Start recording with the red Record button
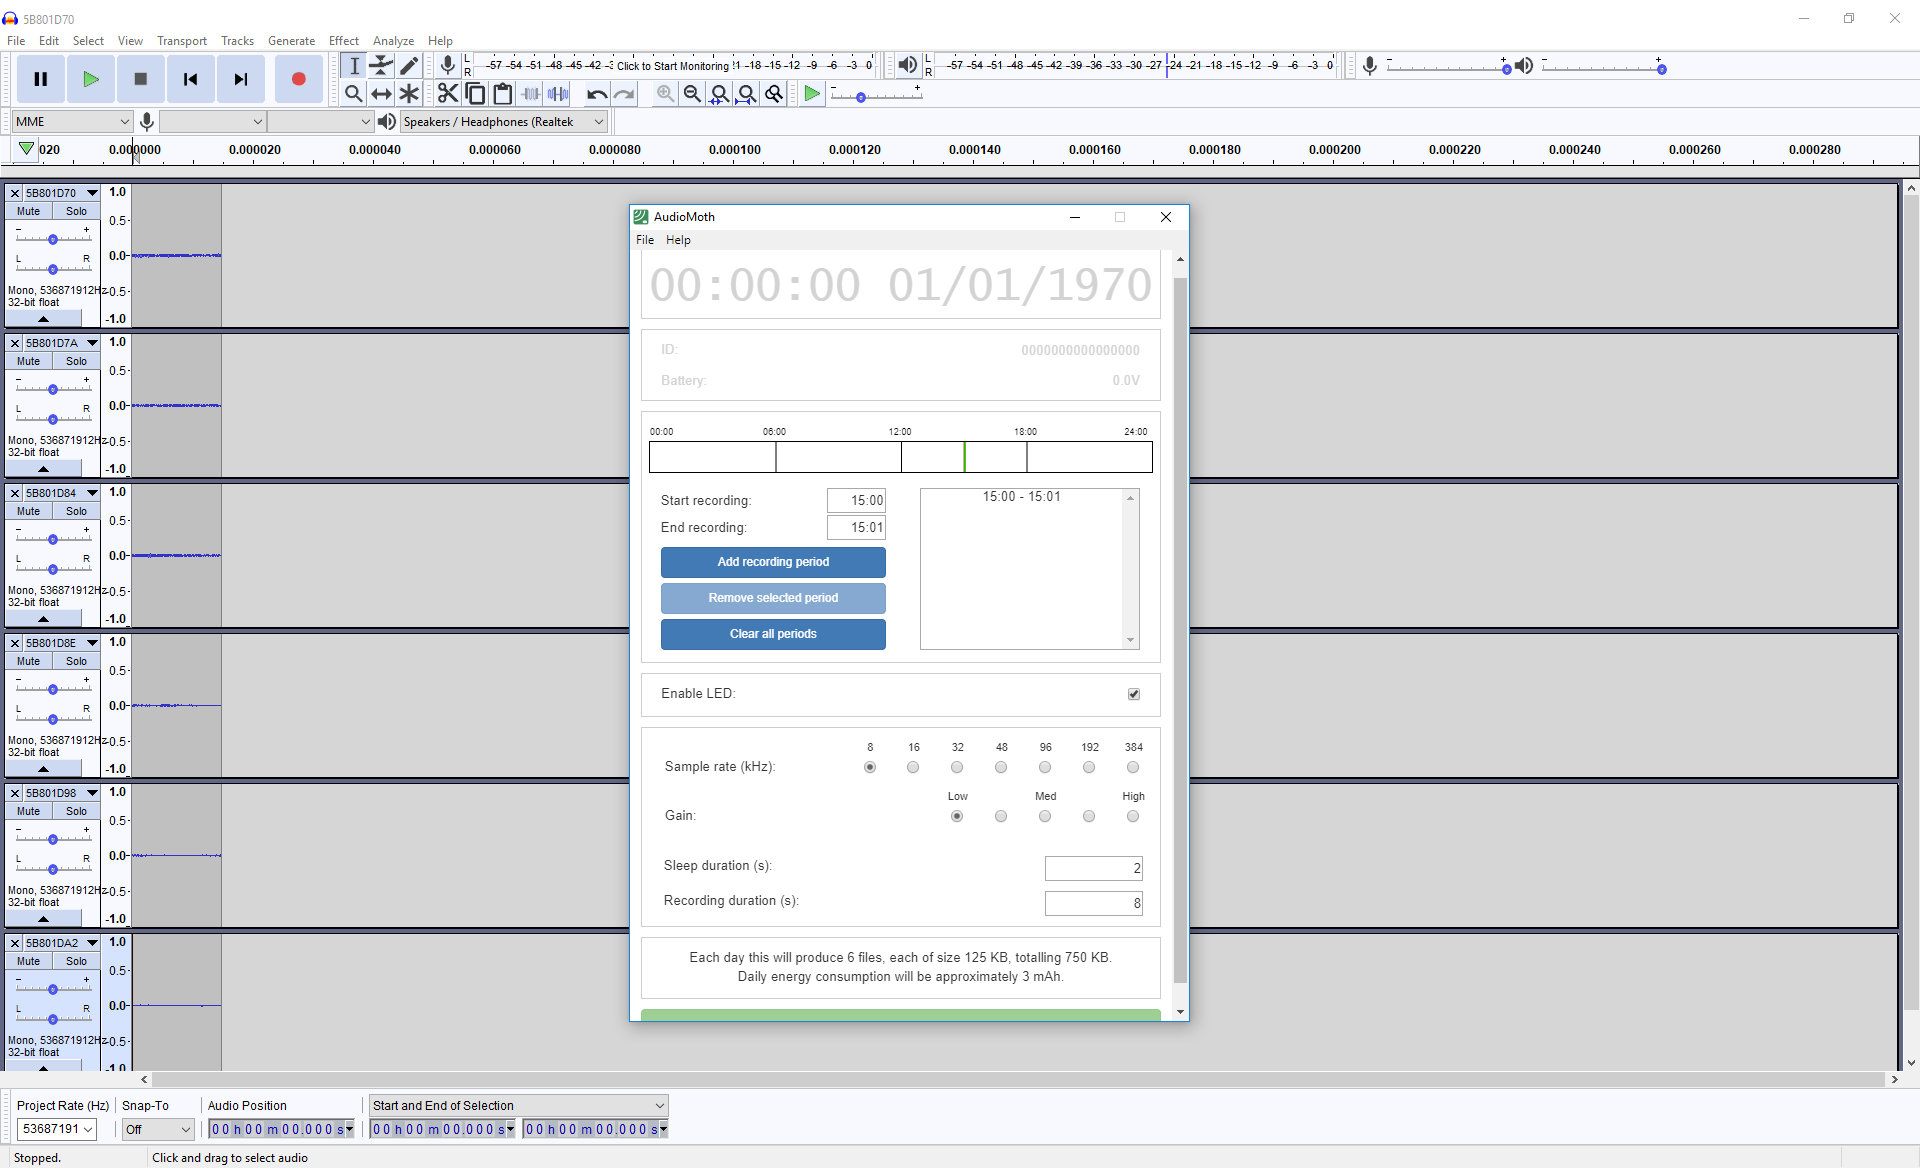 pos(298,79)
